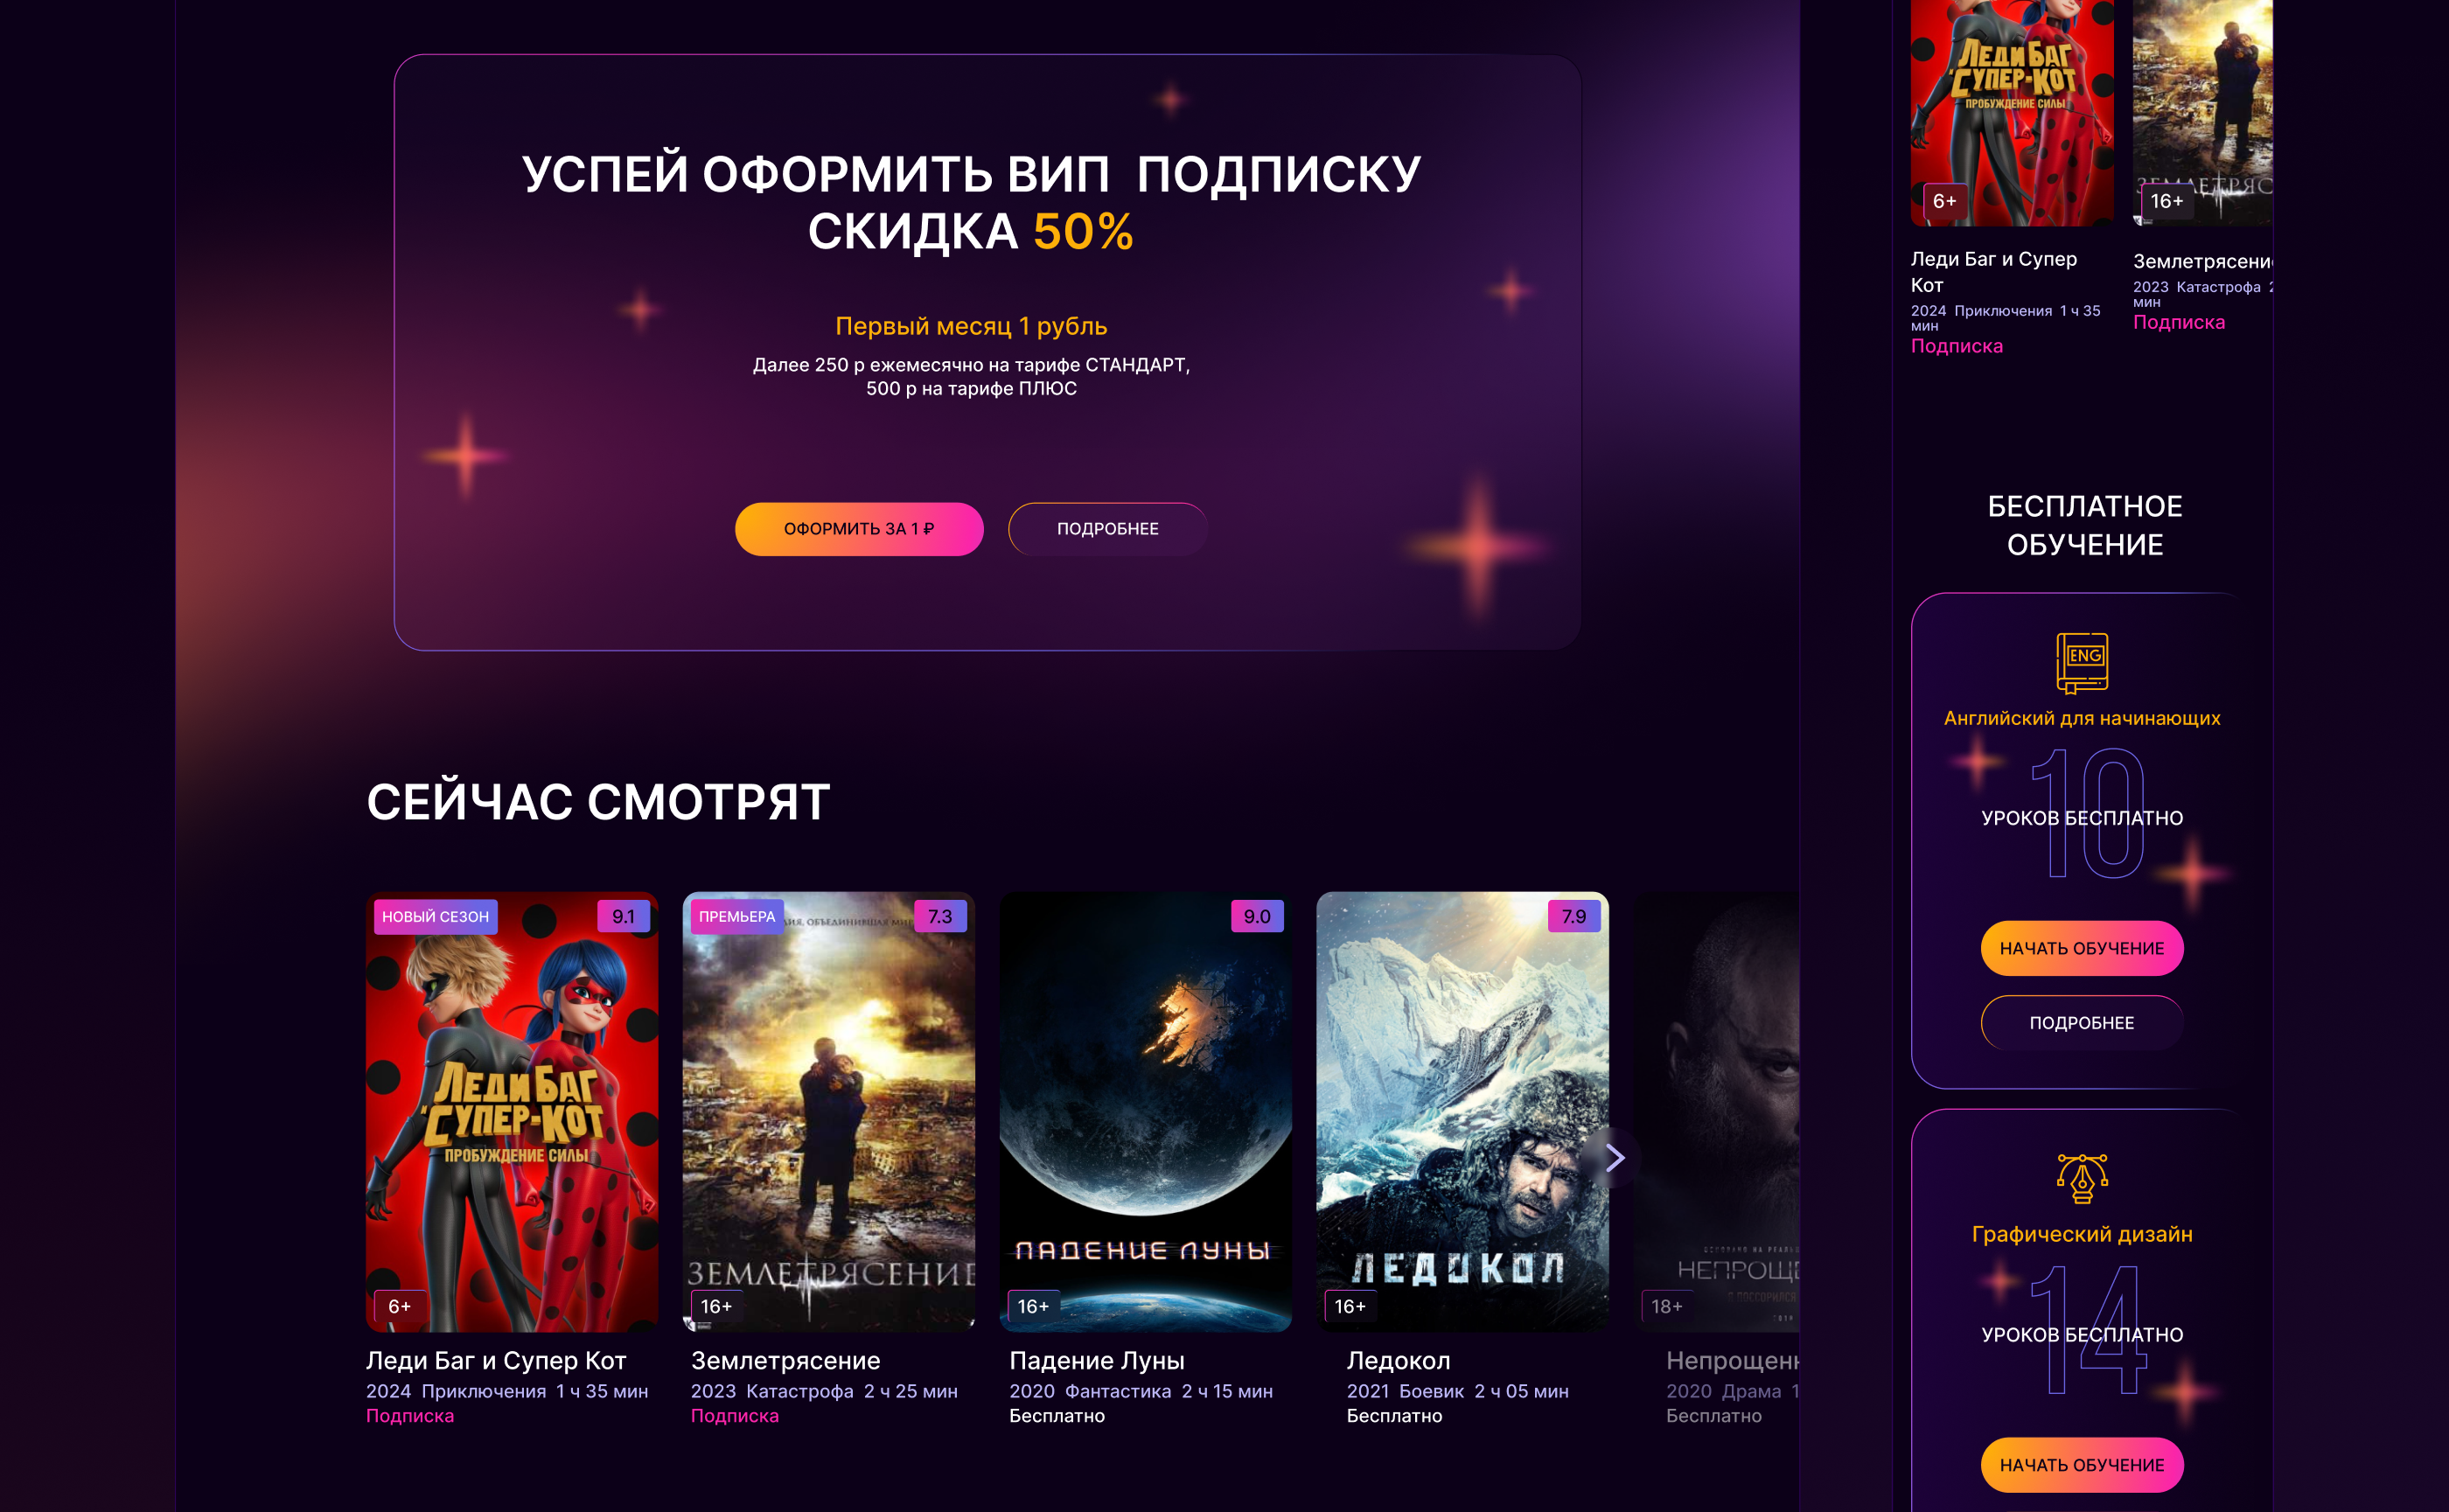Start the Графический дизайн course
Image resolution: width=2449 pixels, height=1512 pixels.
2082,1465
